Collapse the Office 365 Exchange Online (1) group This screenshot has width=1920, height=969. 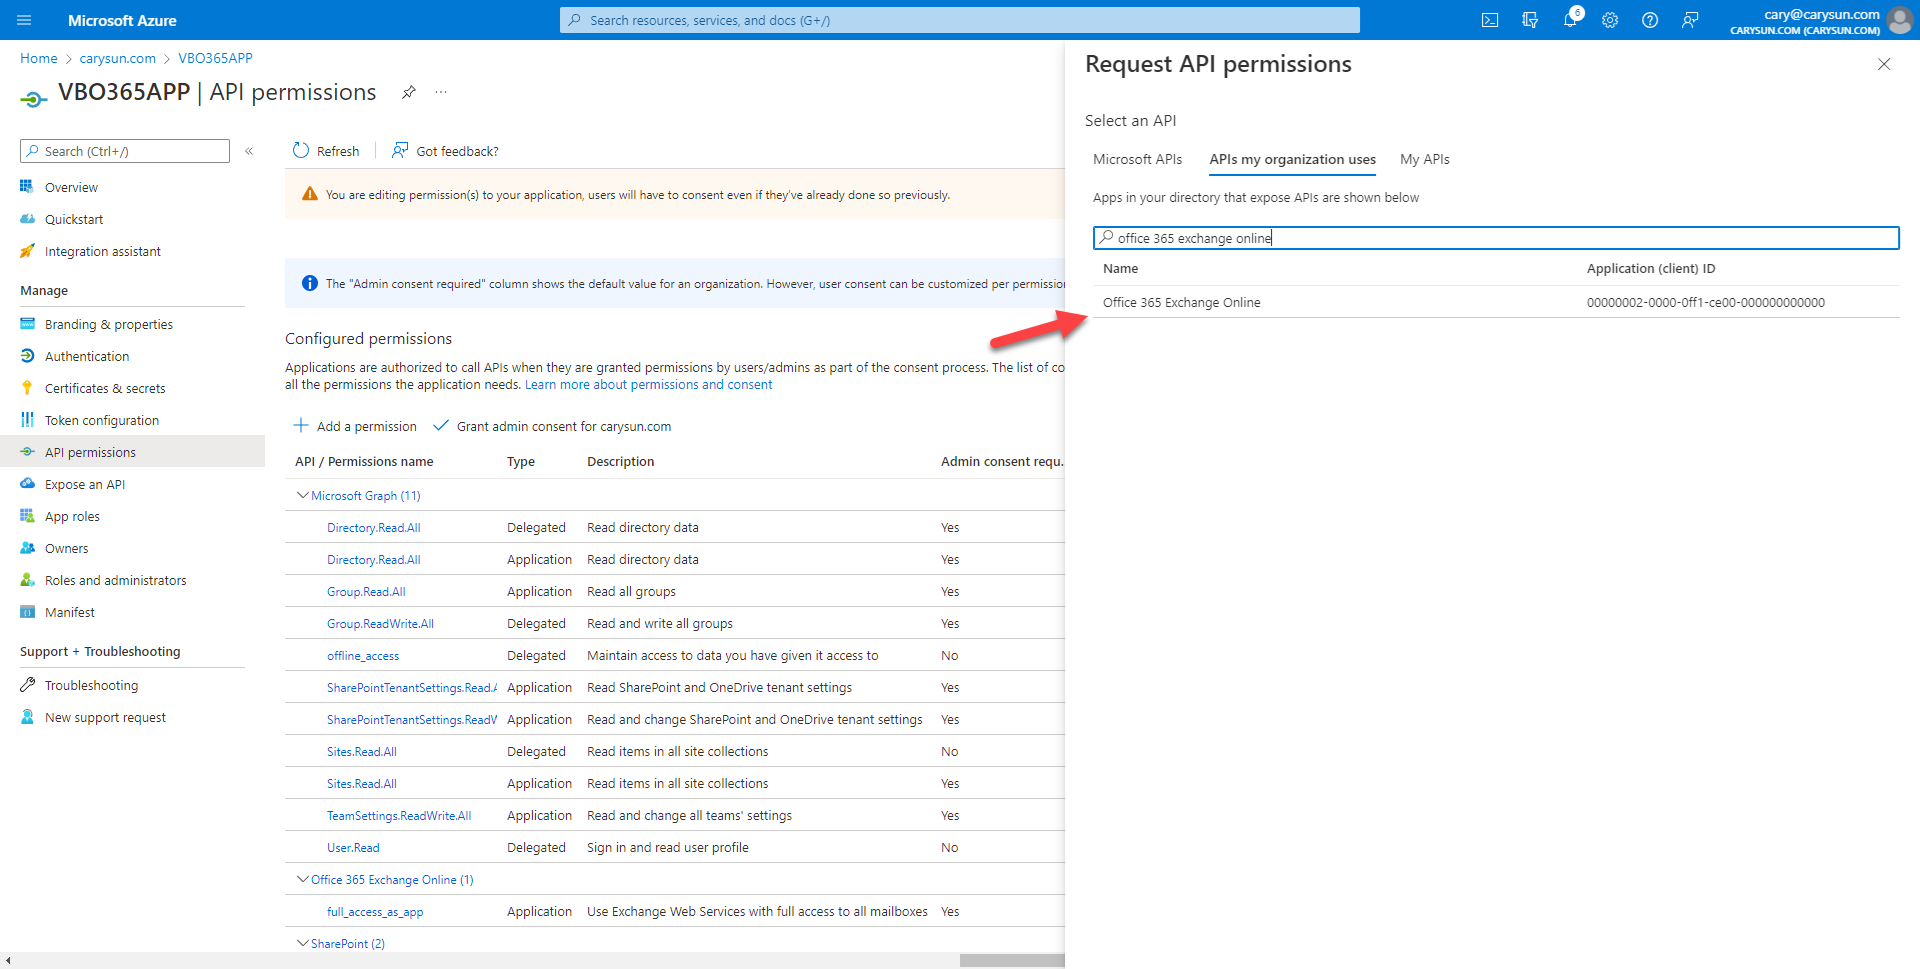(x=303, y=879)
